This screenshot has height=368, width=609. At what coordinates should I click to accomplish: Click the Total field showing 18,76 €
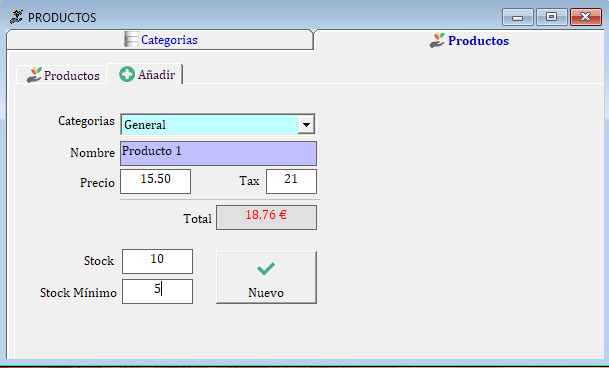point(266,217)
